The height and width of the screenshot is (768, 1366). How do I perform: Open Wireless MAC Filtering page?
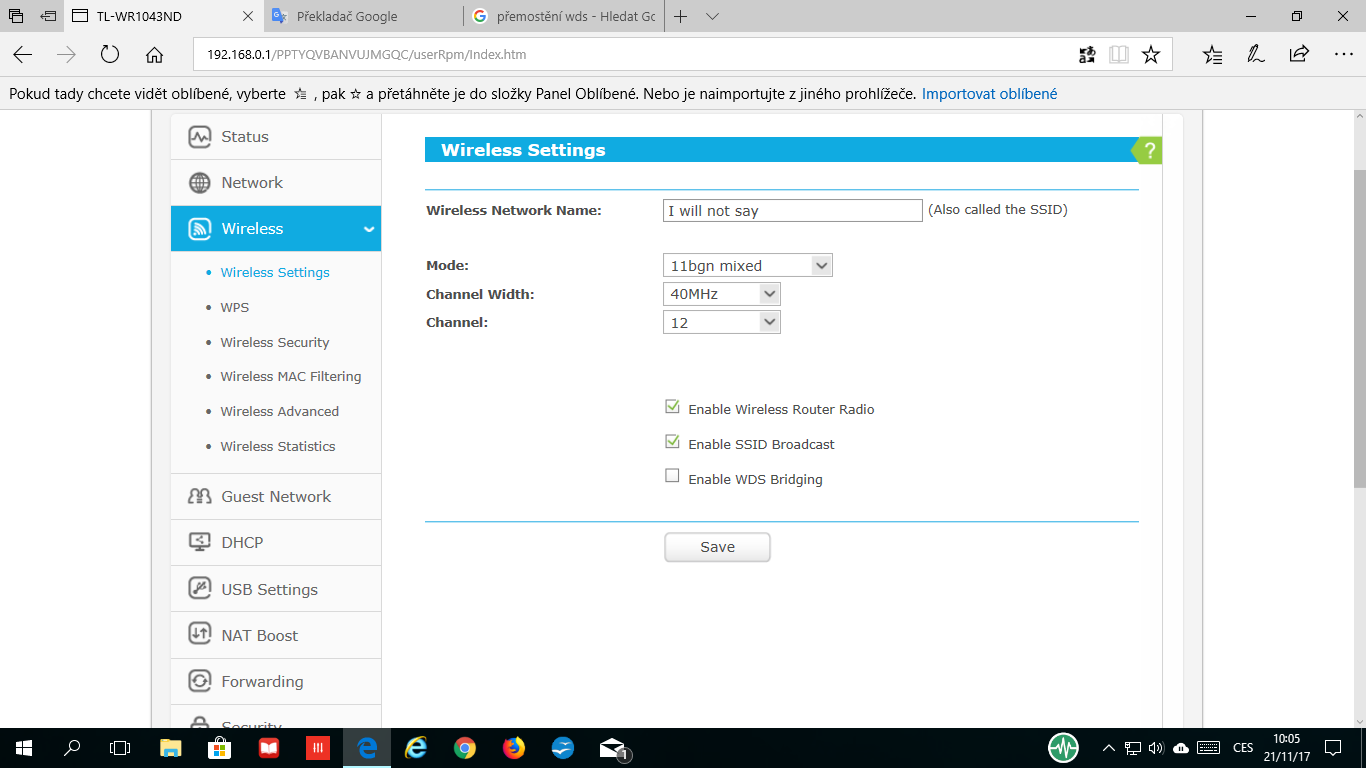click(x=291, y=376)
